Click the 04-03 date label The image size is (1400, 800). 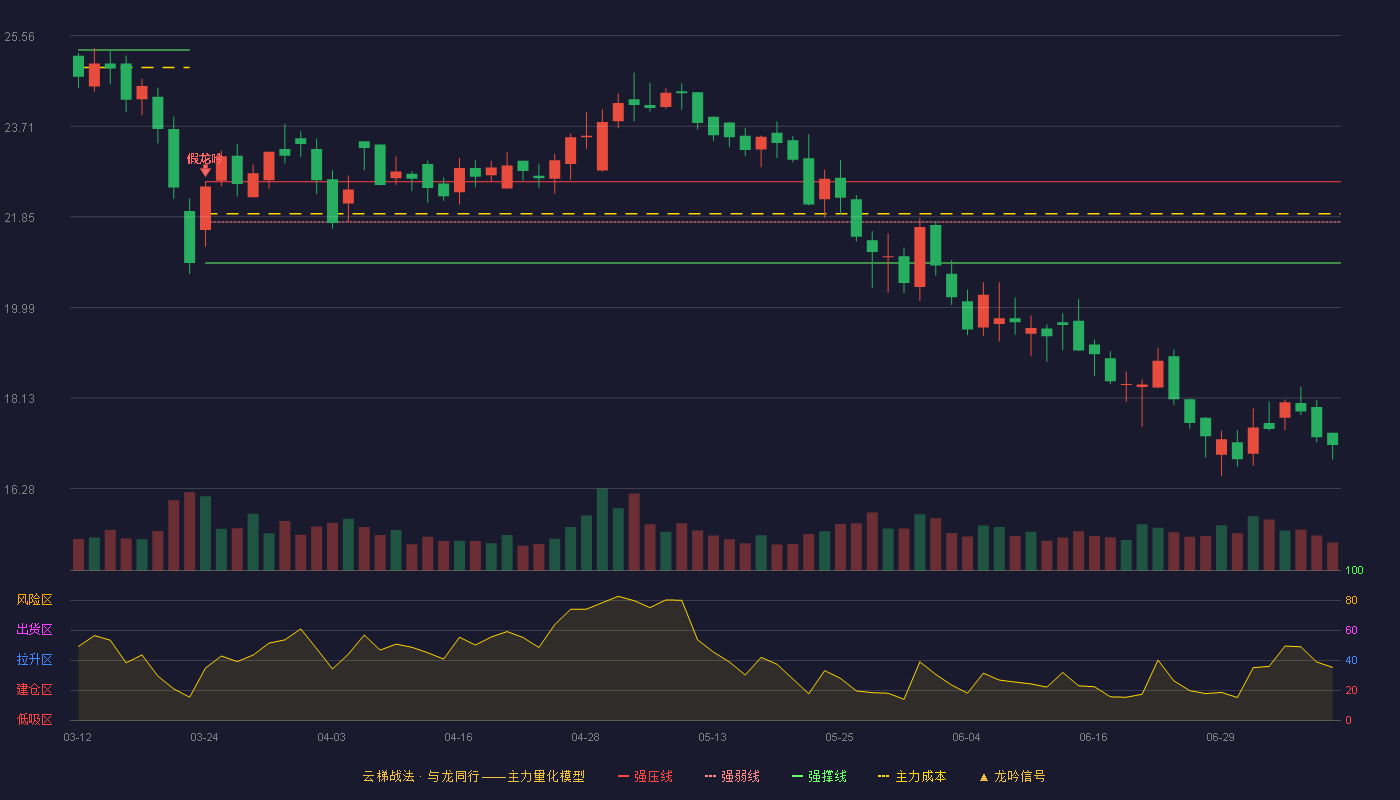point(331,737)
